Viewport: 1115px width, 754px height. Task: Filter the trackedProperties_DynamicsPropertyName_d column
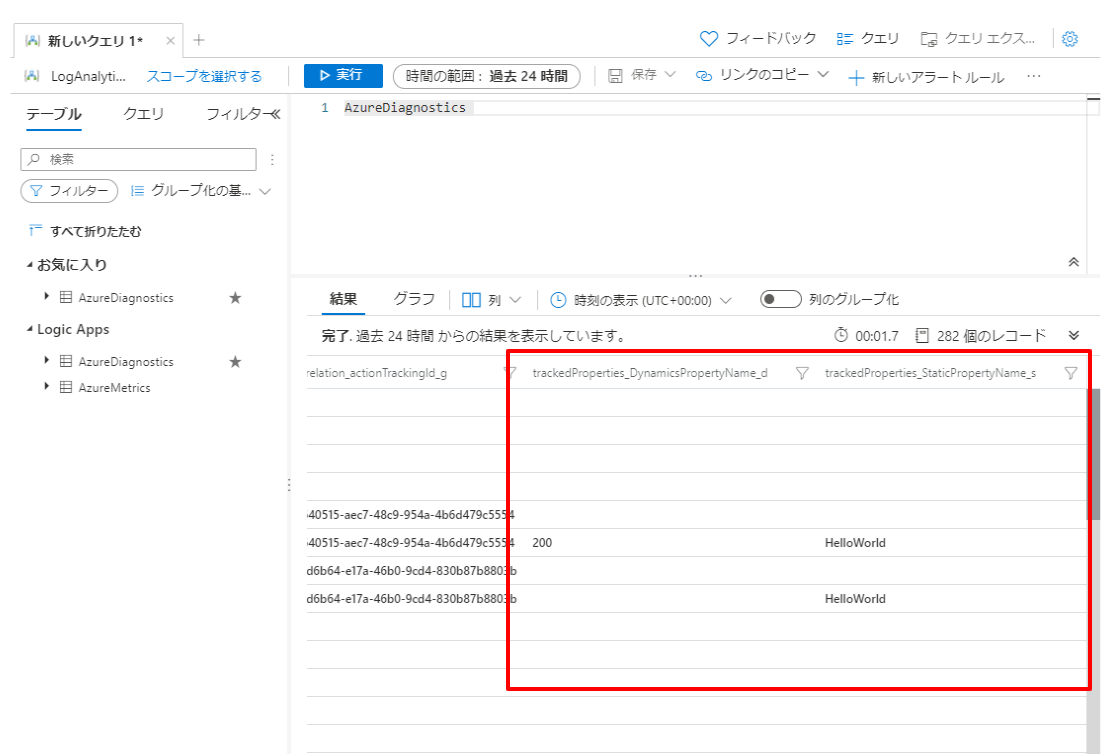point(802,373)
